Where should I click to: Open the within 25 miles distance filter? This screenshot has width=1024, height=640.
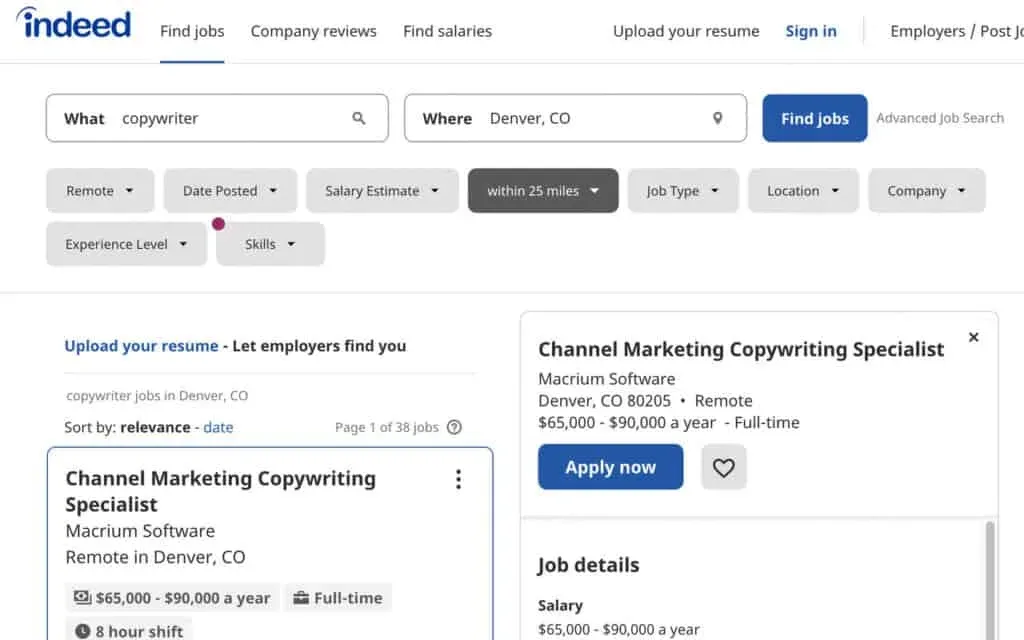point(543,191)
